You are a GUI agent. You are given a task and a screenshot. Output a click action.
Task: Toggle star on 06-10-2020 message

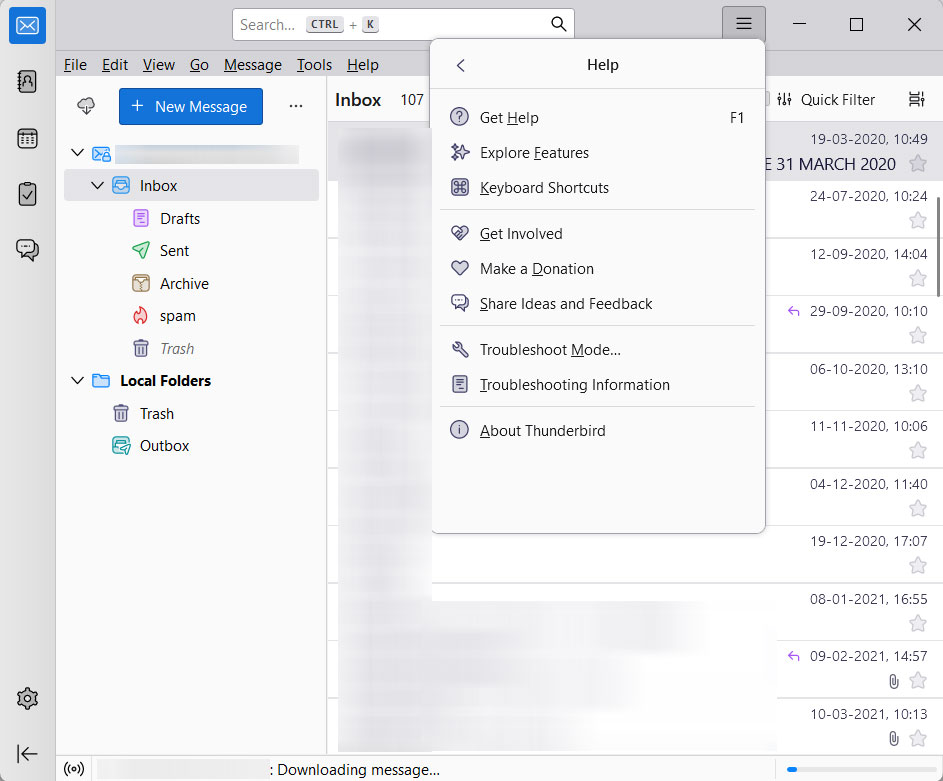pyautogui.click(x=917, y=394)
